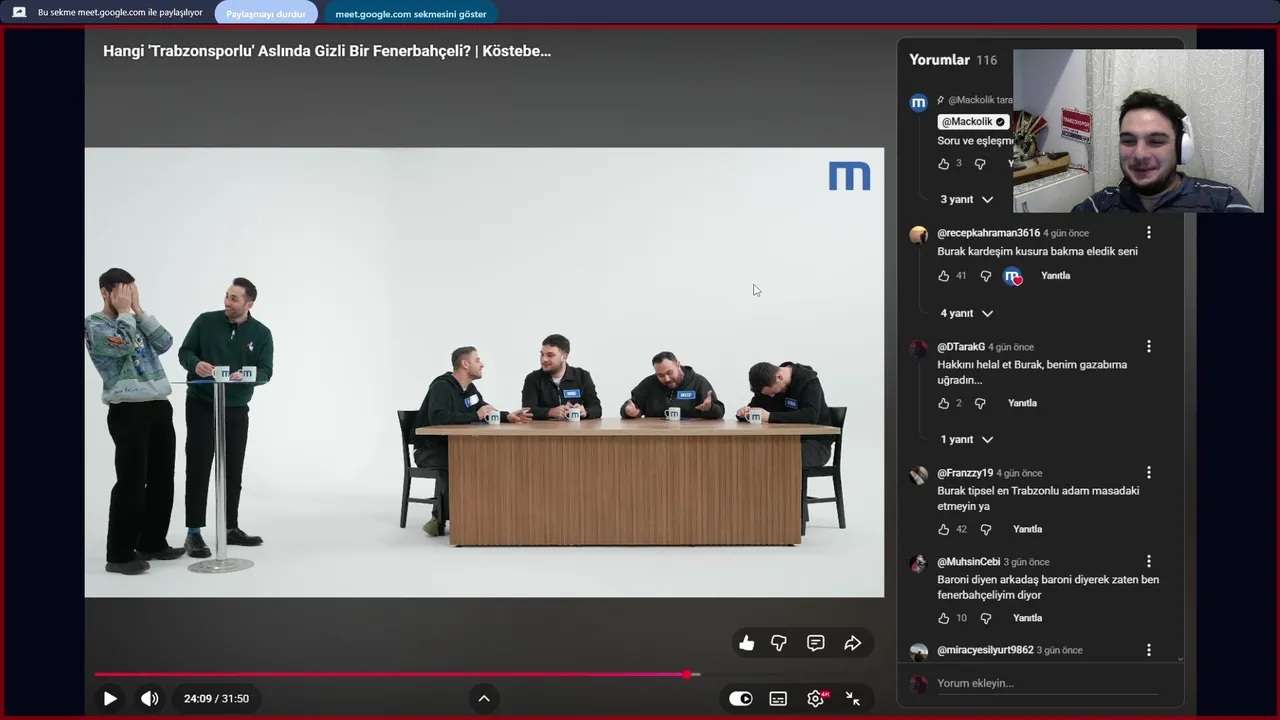Dislike Franzzy19's comment
Screen dimensions: 1280x720
pos(986,529)
